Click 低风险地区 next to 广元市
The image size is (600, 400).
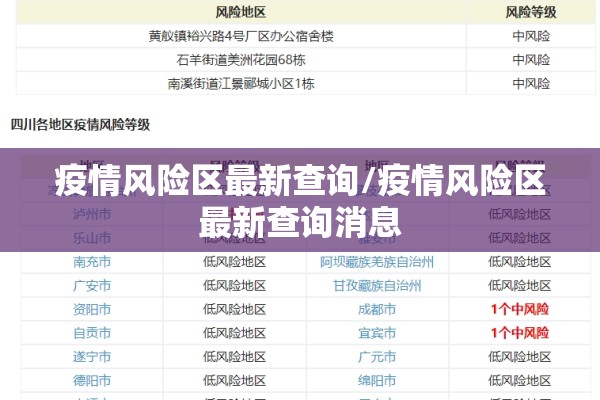520,357
